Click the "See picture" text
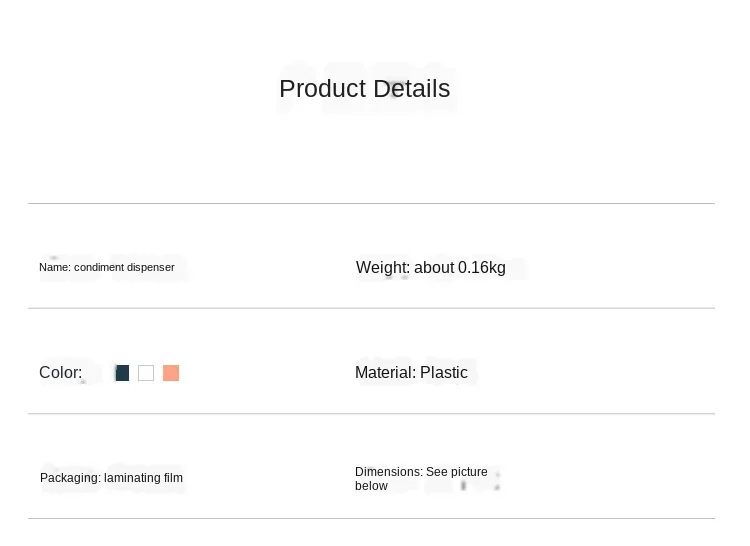The height and width of the screenshot is (546, 750). (457, 472)
